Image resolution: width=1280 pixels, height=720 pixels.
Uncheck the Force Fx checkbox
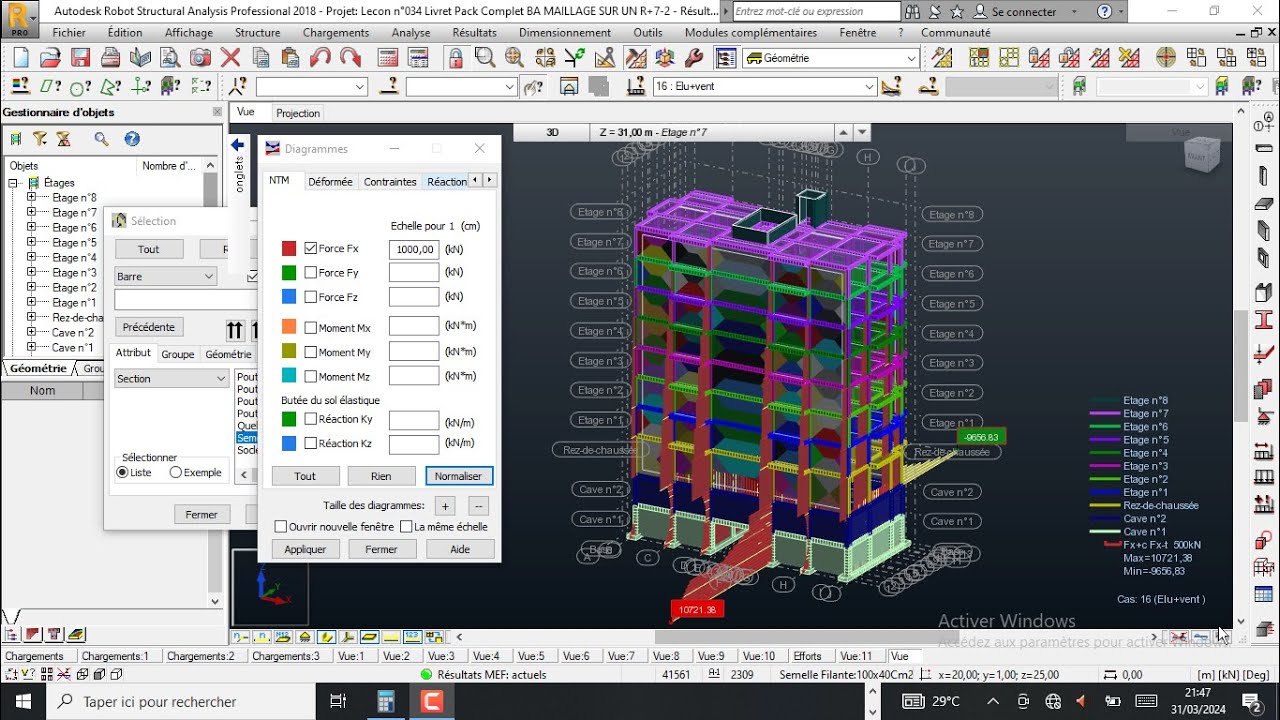[311, 248]
